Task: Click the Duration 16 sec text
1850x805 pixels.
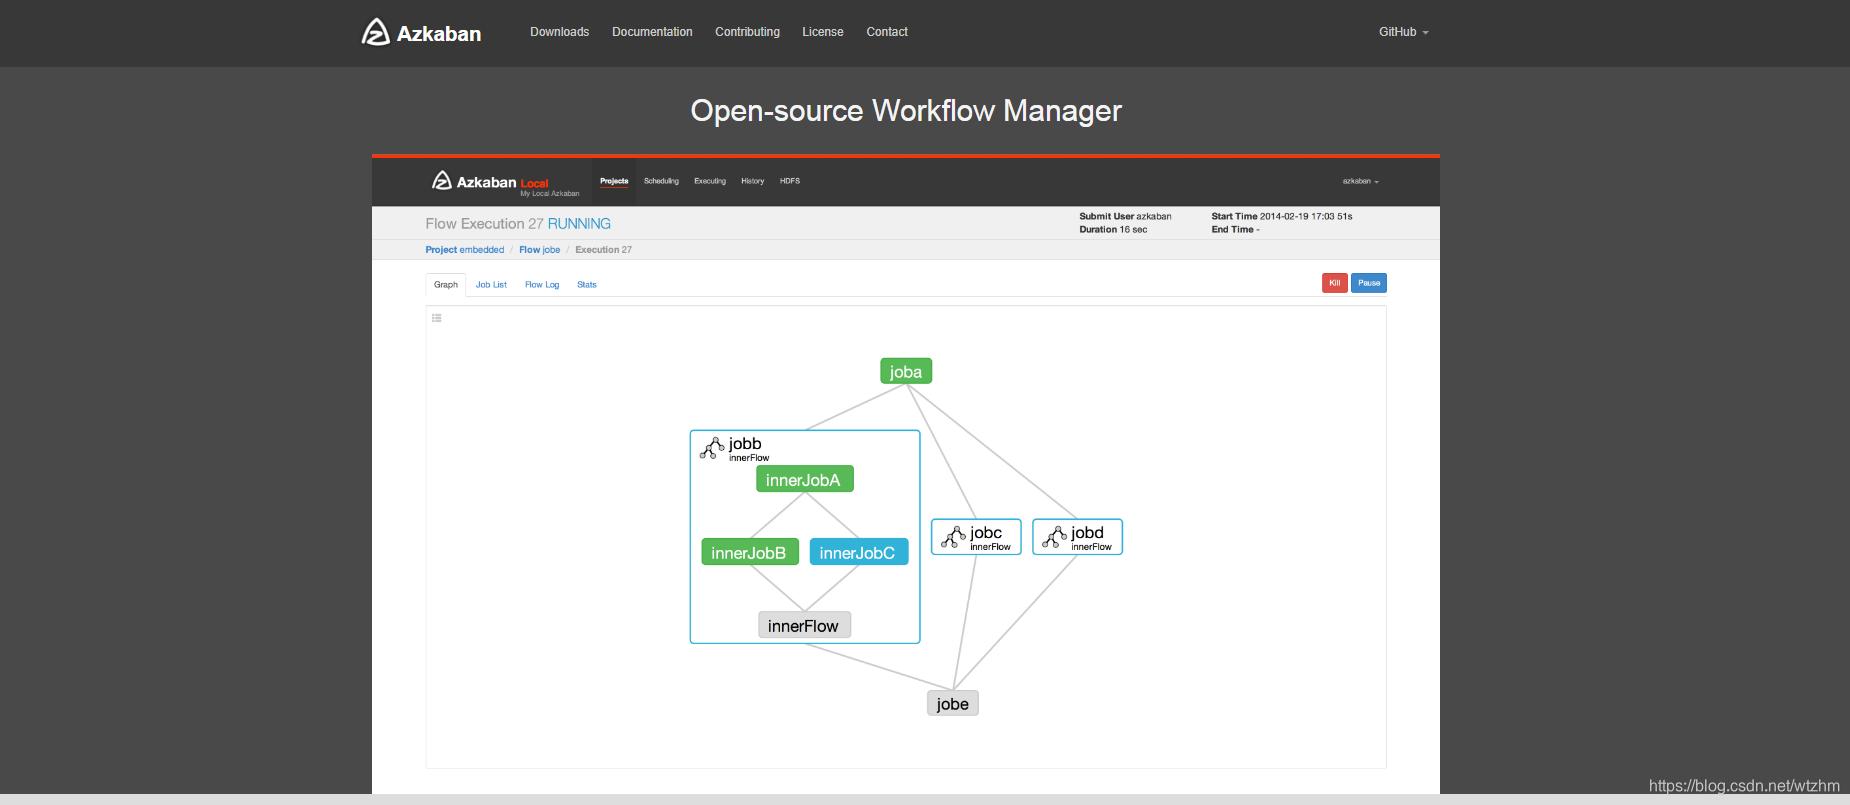Action: coord(1113,230)
